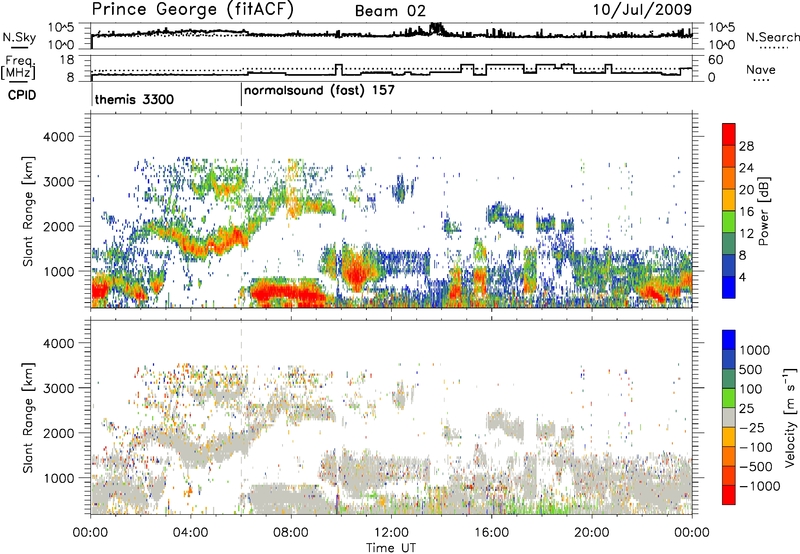
Task: Click the "normalsound (fast) 157" text
Action: point(319,91)
